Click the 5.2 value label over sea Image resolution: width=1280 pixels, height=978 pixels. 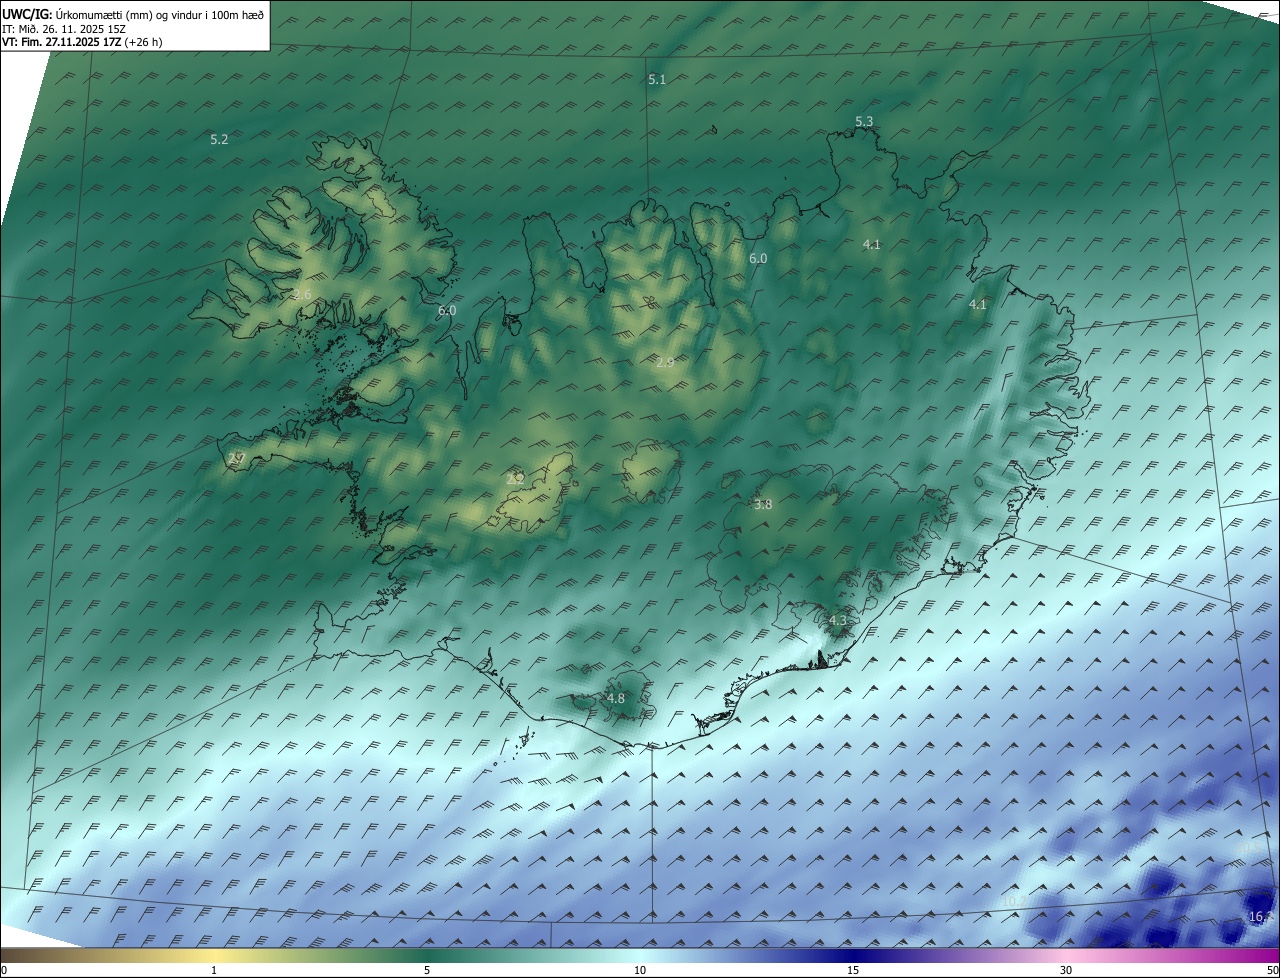(x=219, y=140)
